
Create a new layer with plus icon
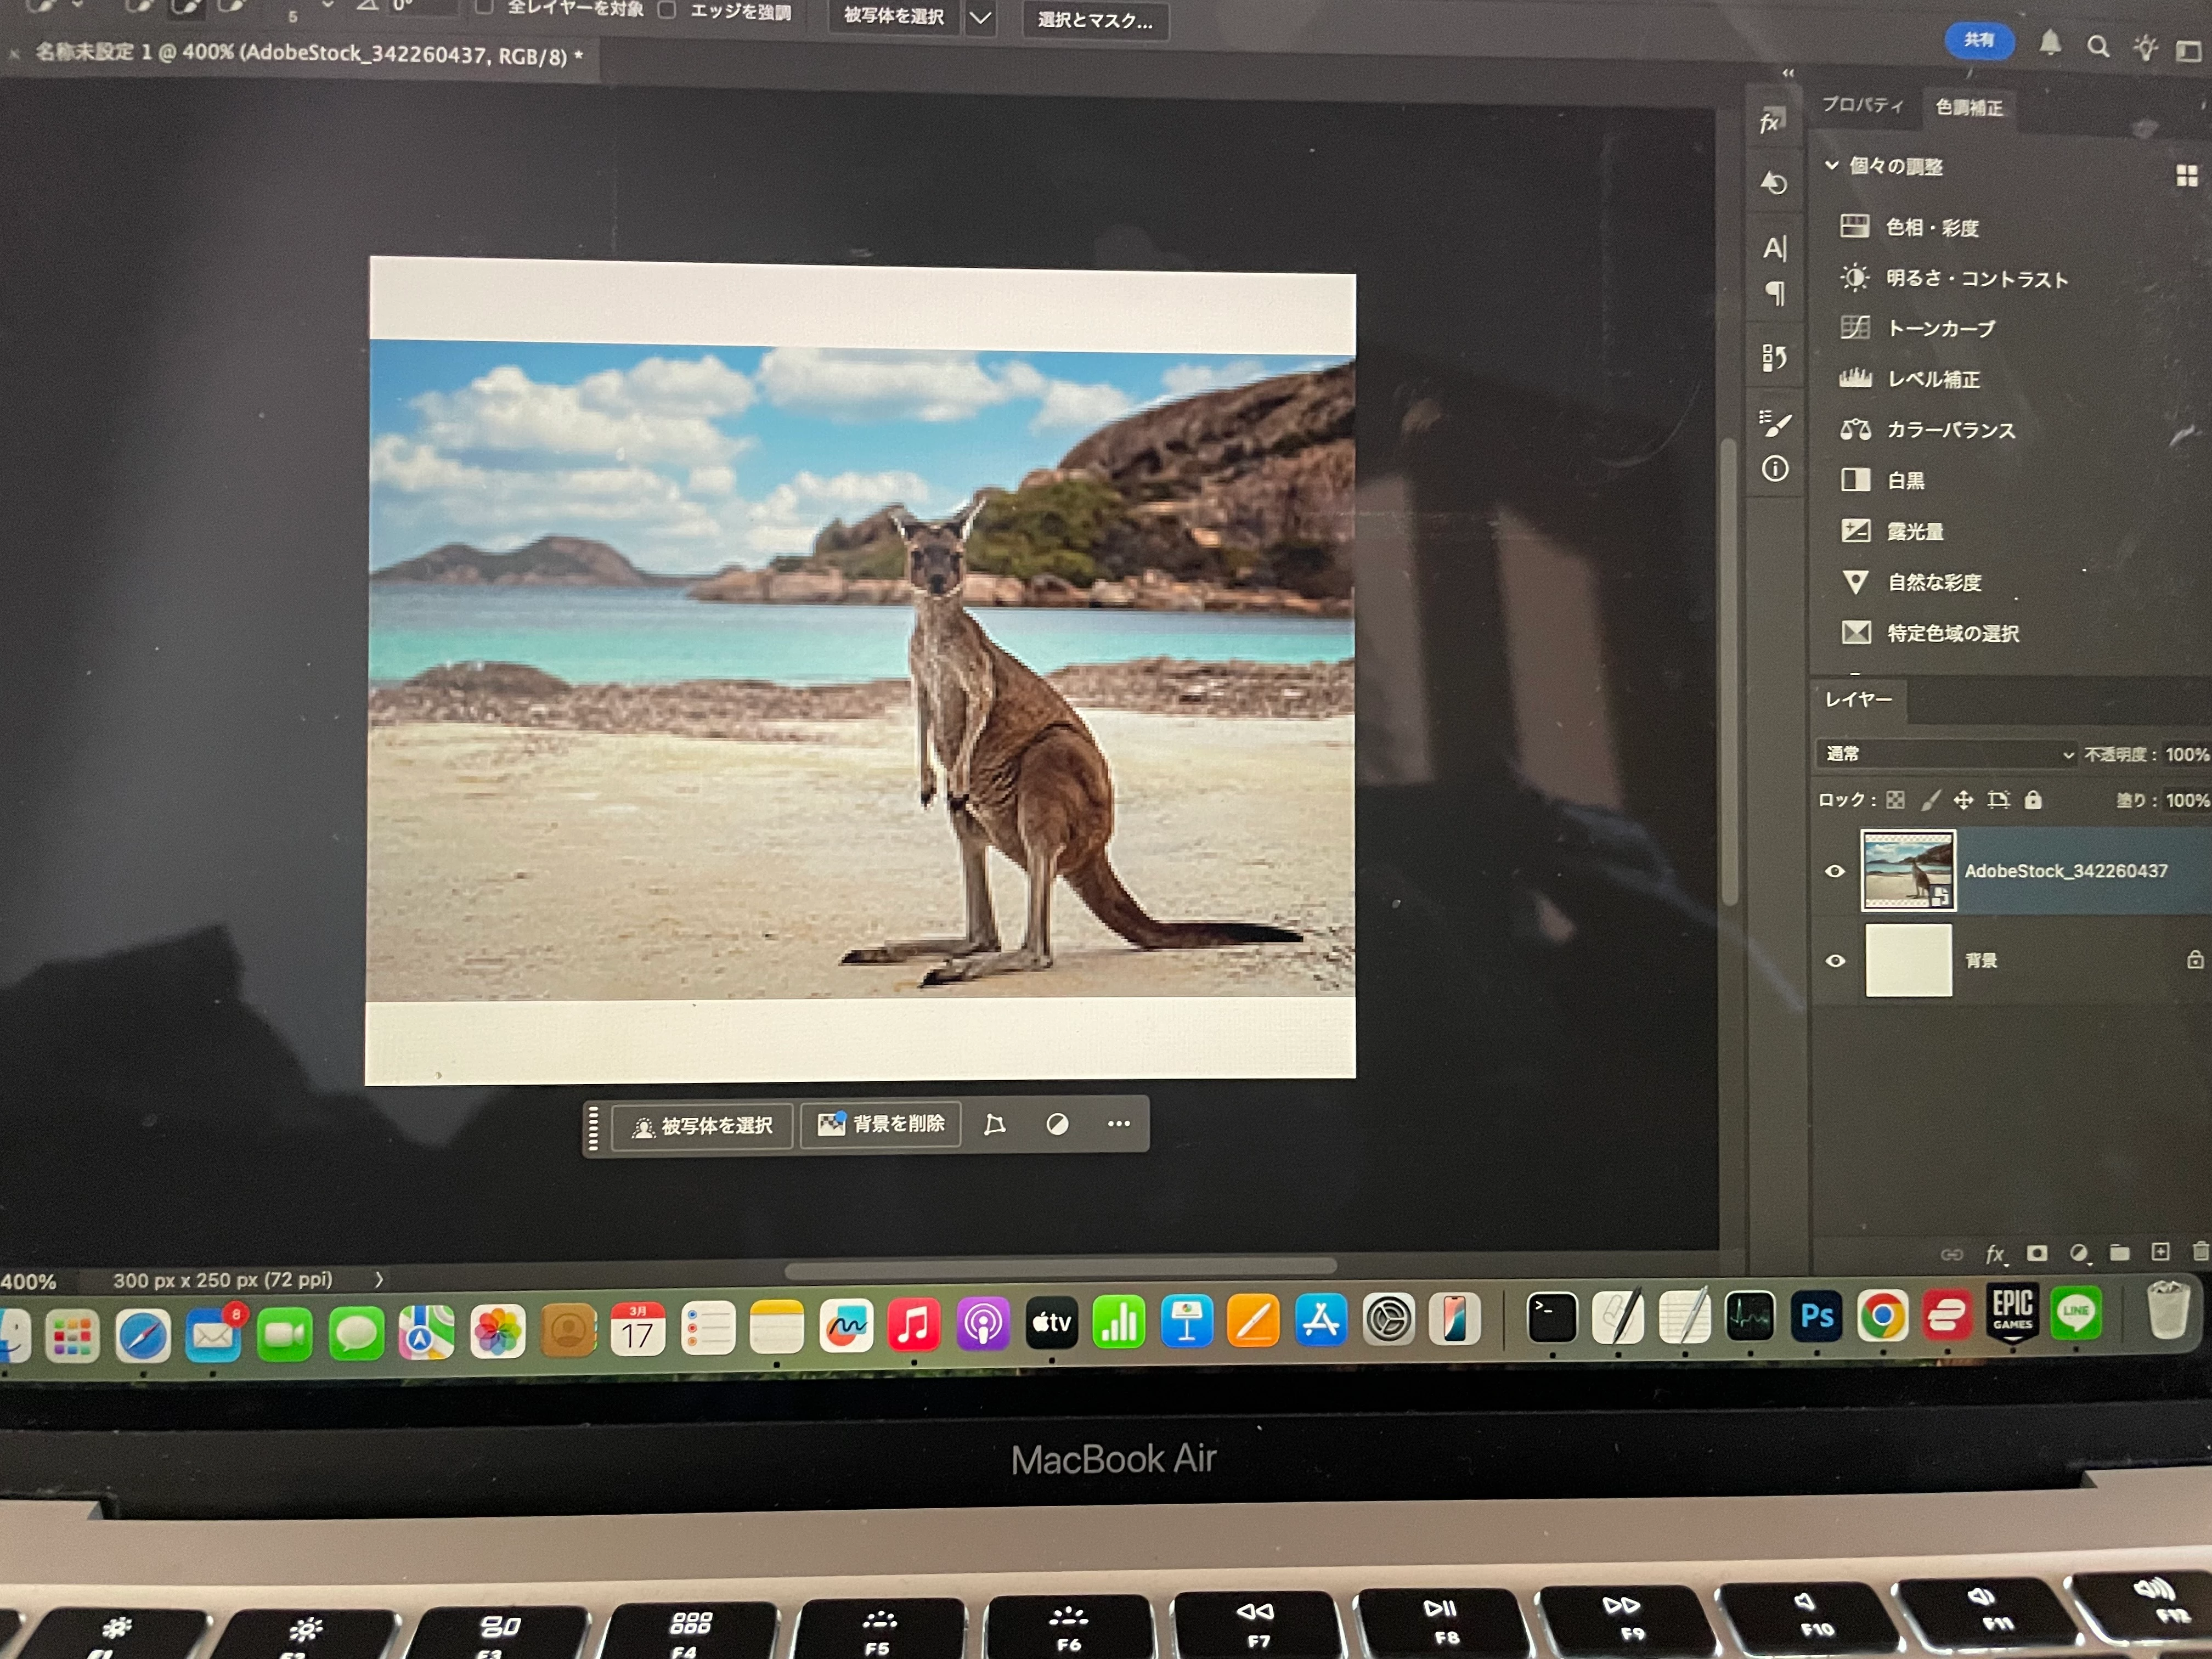[2160, 1252]
